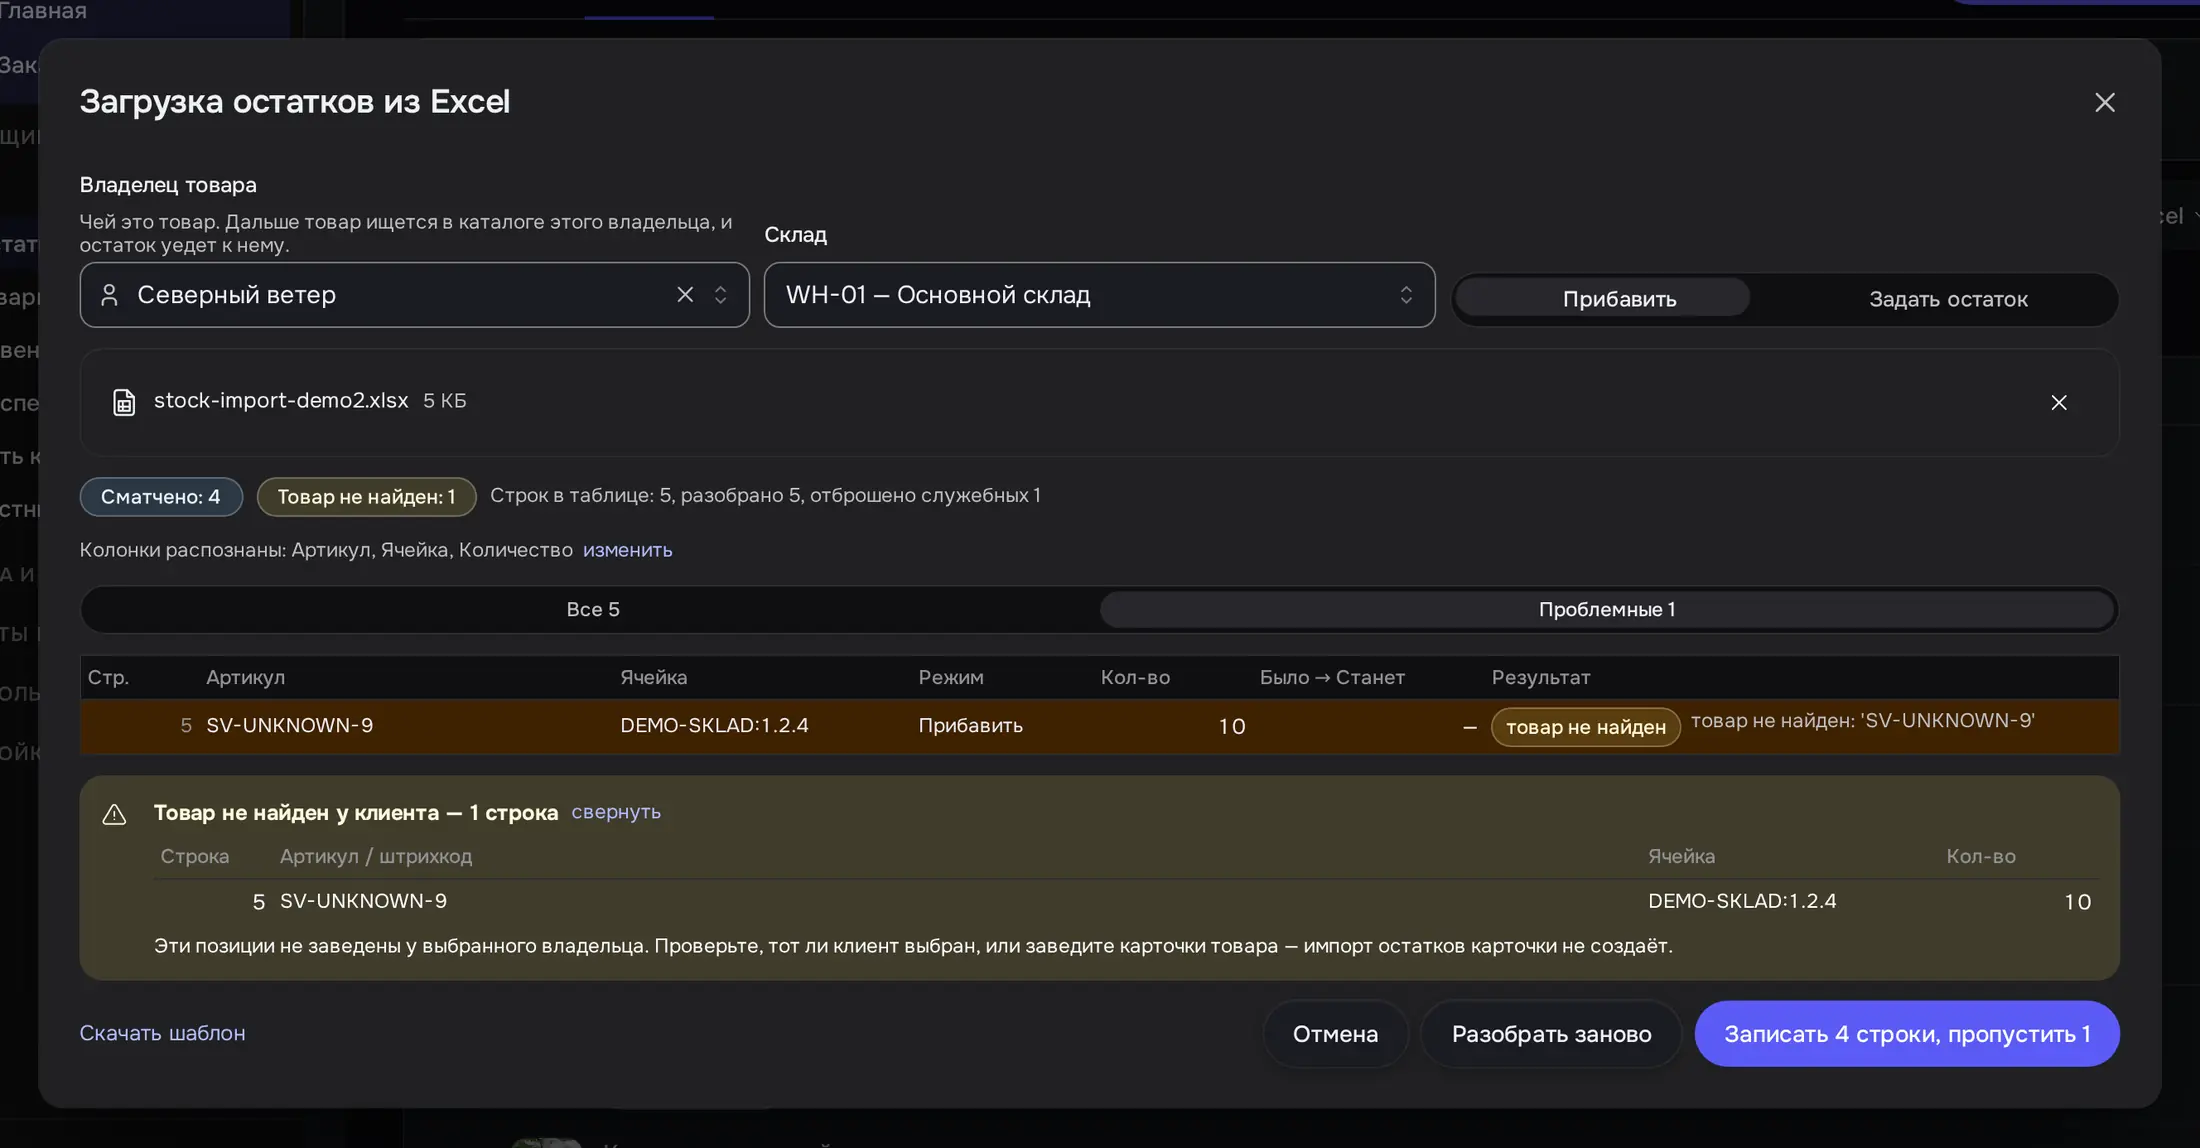Click the spreadsheet file icon for stock-import-demo2.xlsx
Viewport: 2200px width, 1148px height.
(124, 401)
